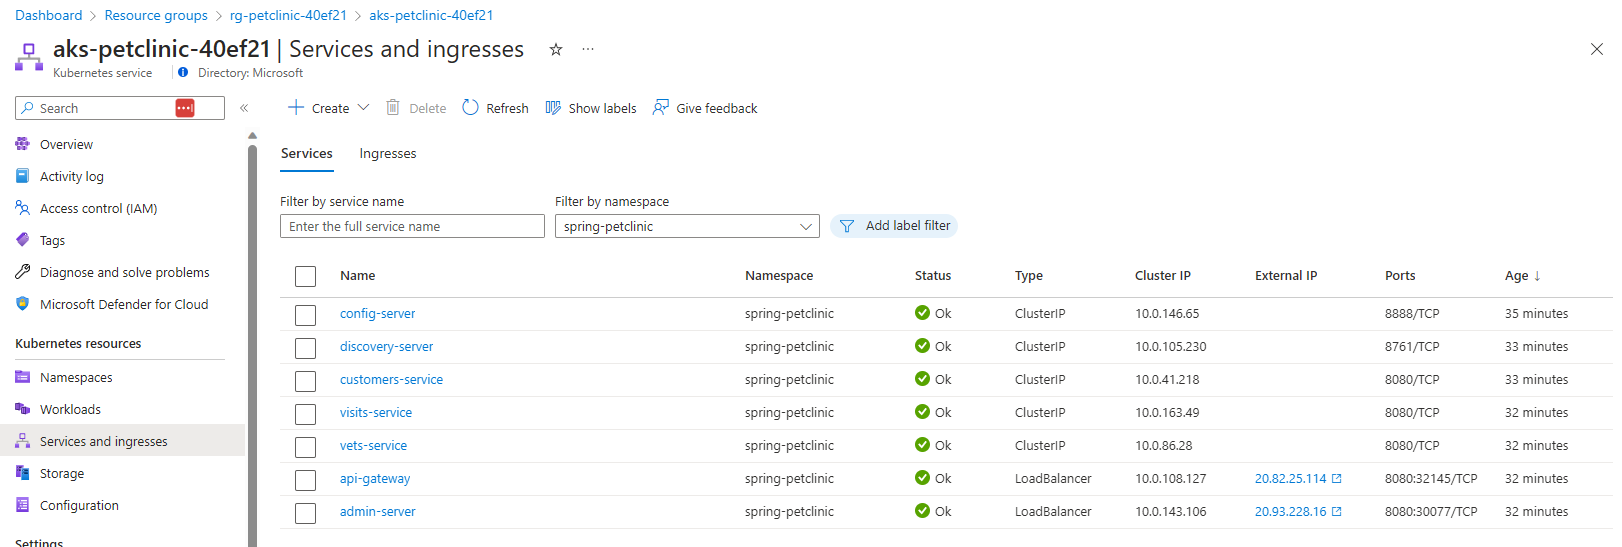
Task: Tick the checkbox for config-server row
Action: [306, 315]
